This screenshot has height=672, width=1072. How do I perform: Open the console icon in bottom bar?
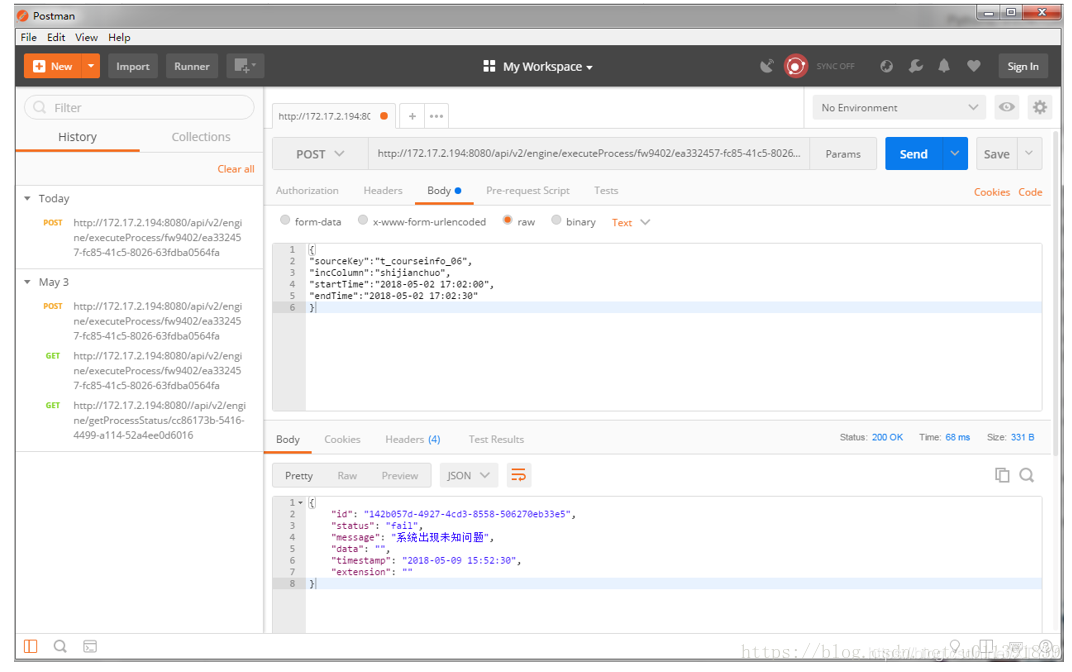click(90, 646)
